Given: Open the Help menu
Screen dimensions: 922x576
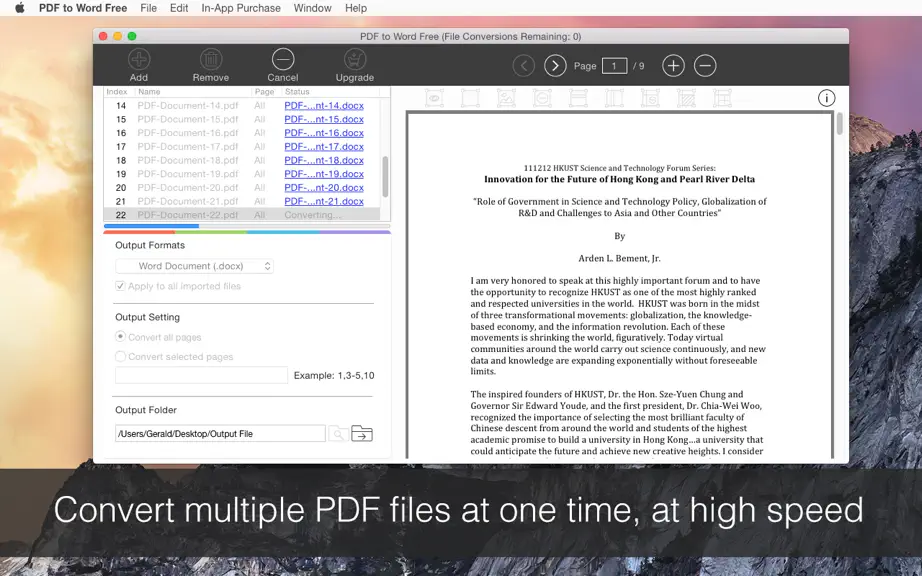Looking at the screenshot, I should point(356,8).
